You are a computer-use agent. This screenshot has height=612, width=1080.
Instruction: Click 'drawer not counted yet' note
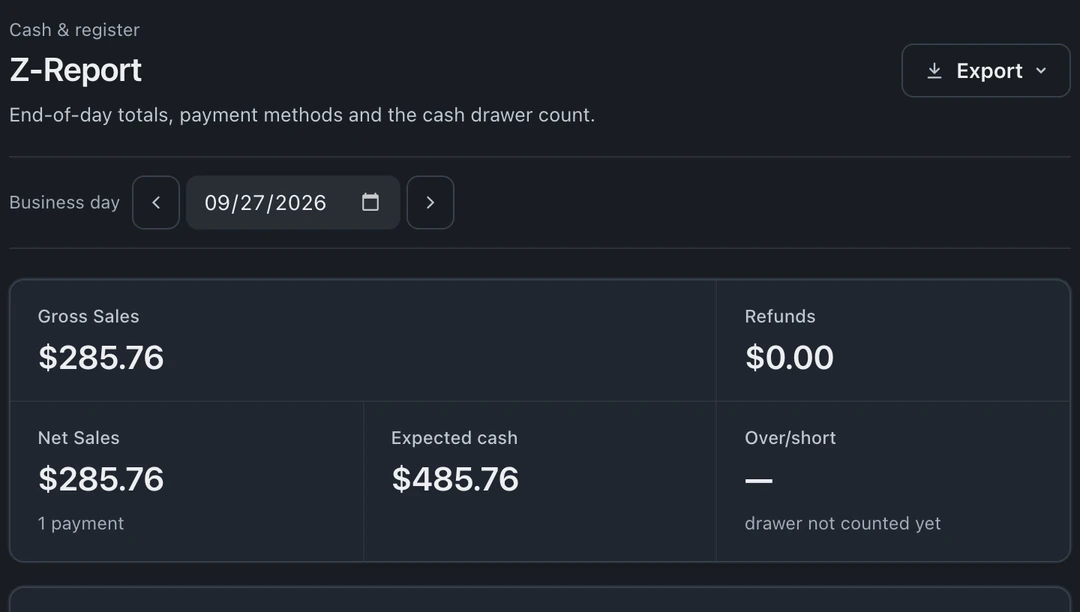842,524
